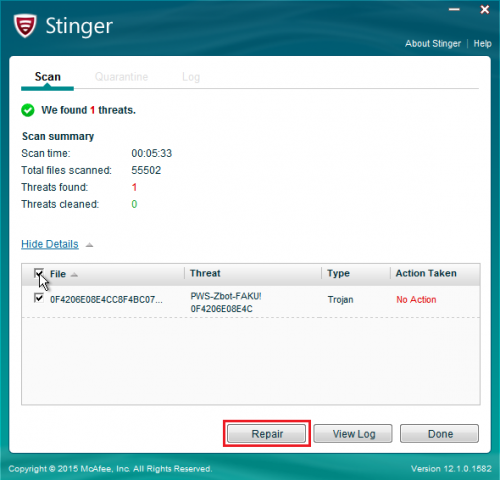Select file name 0F4206E08E4CC8F4BC07...

[x=106, y=300]
